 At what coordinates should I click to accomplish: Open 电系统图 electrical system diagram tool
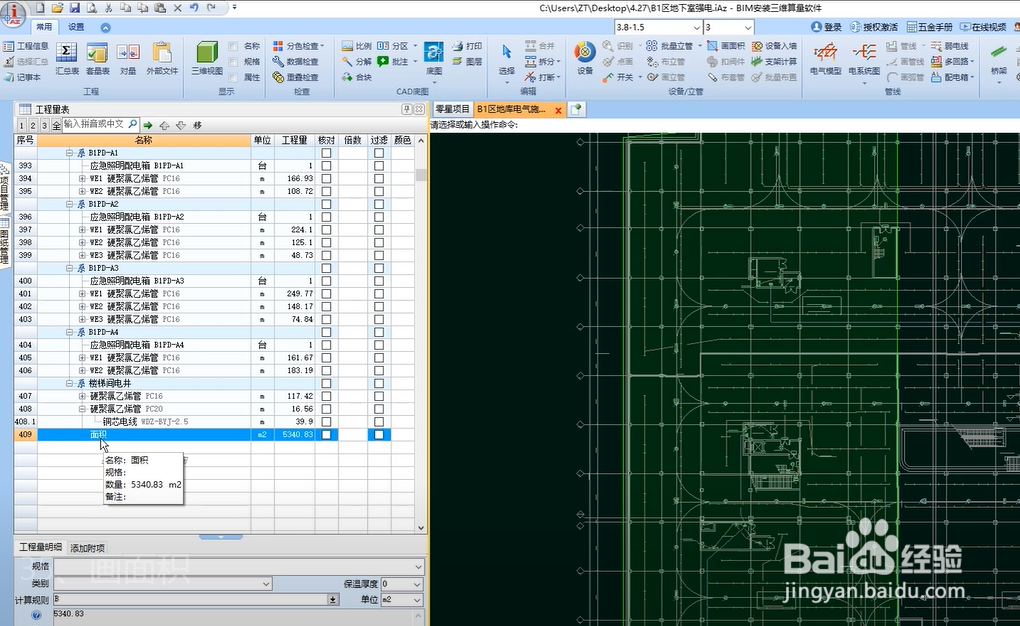click(x=864, y=59)
